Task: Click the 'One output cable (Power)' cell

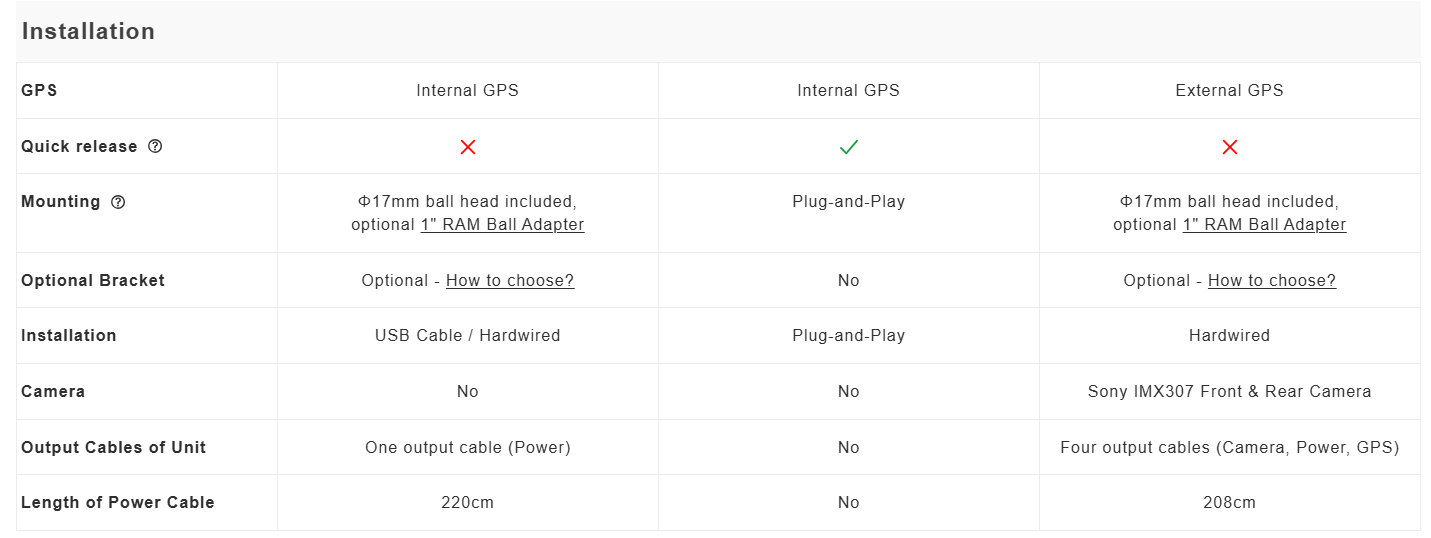Action: (467, 448)
